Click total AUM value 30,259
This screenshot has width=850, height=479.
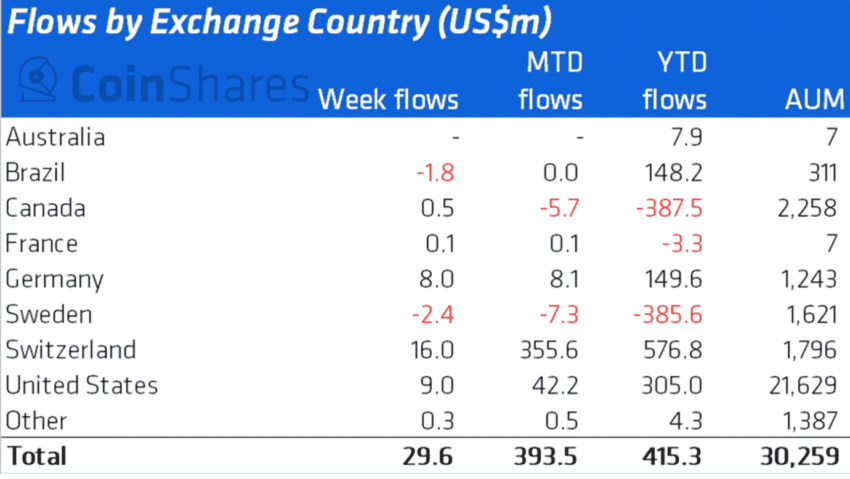tap(800, 457)
